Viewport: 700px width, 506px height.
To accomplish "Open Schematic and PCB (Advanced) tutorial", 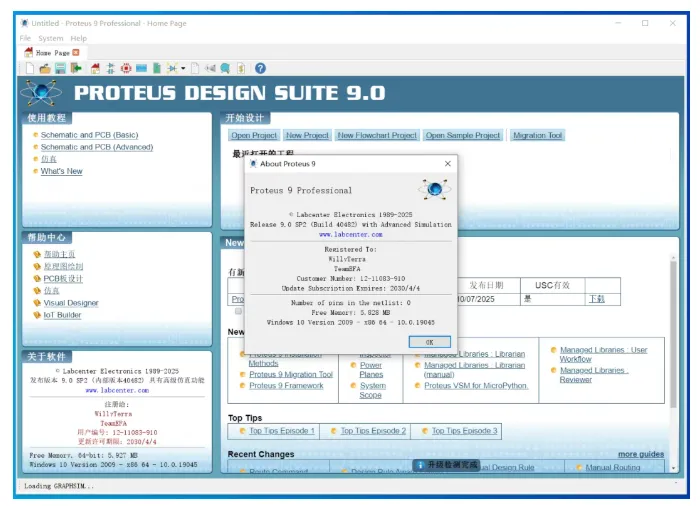I will tap(97, 147).
